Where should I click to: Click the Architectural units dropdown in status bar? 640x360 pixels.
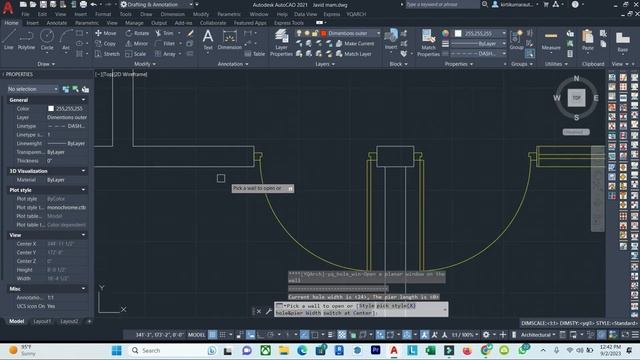click(x=538, y=335)
